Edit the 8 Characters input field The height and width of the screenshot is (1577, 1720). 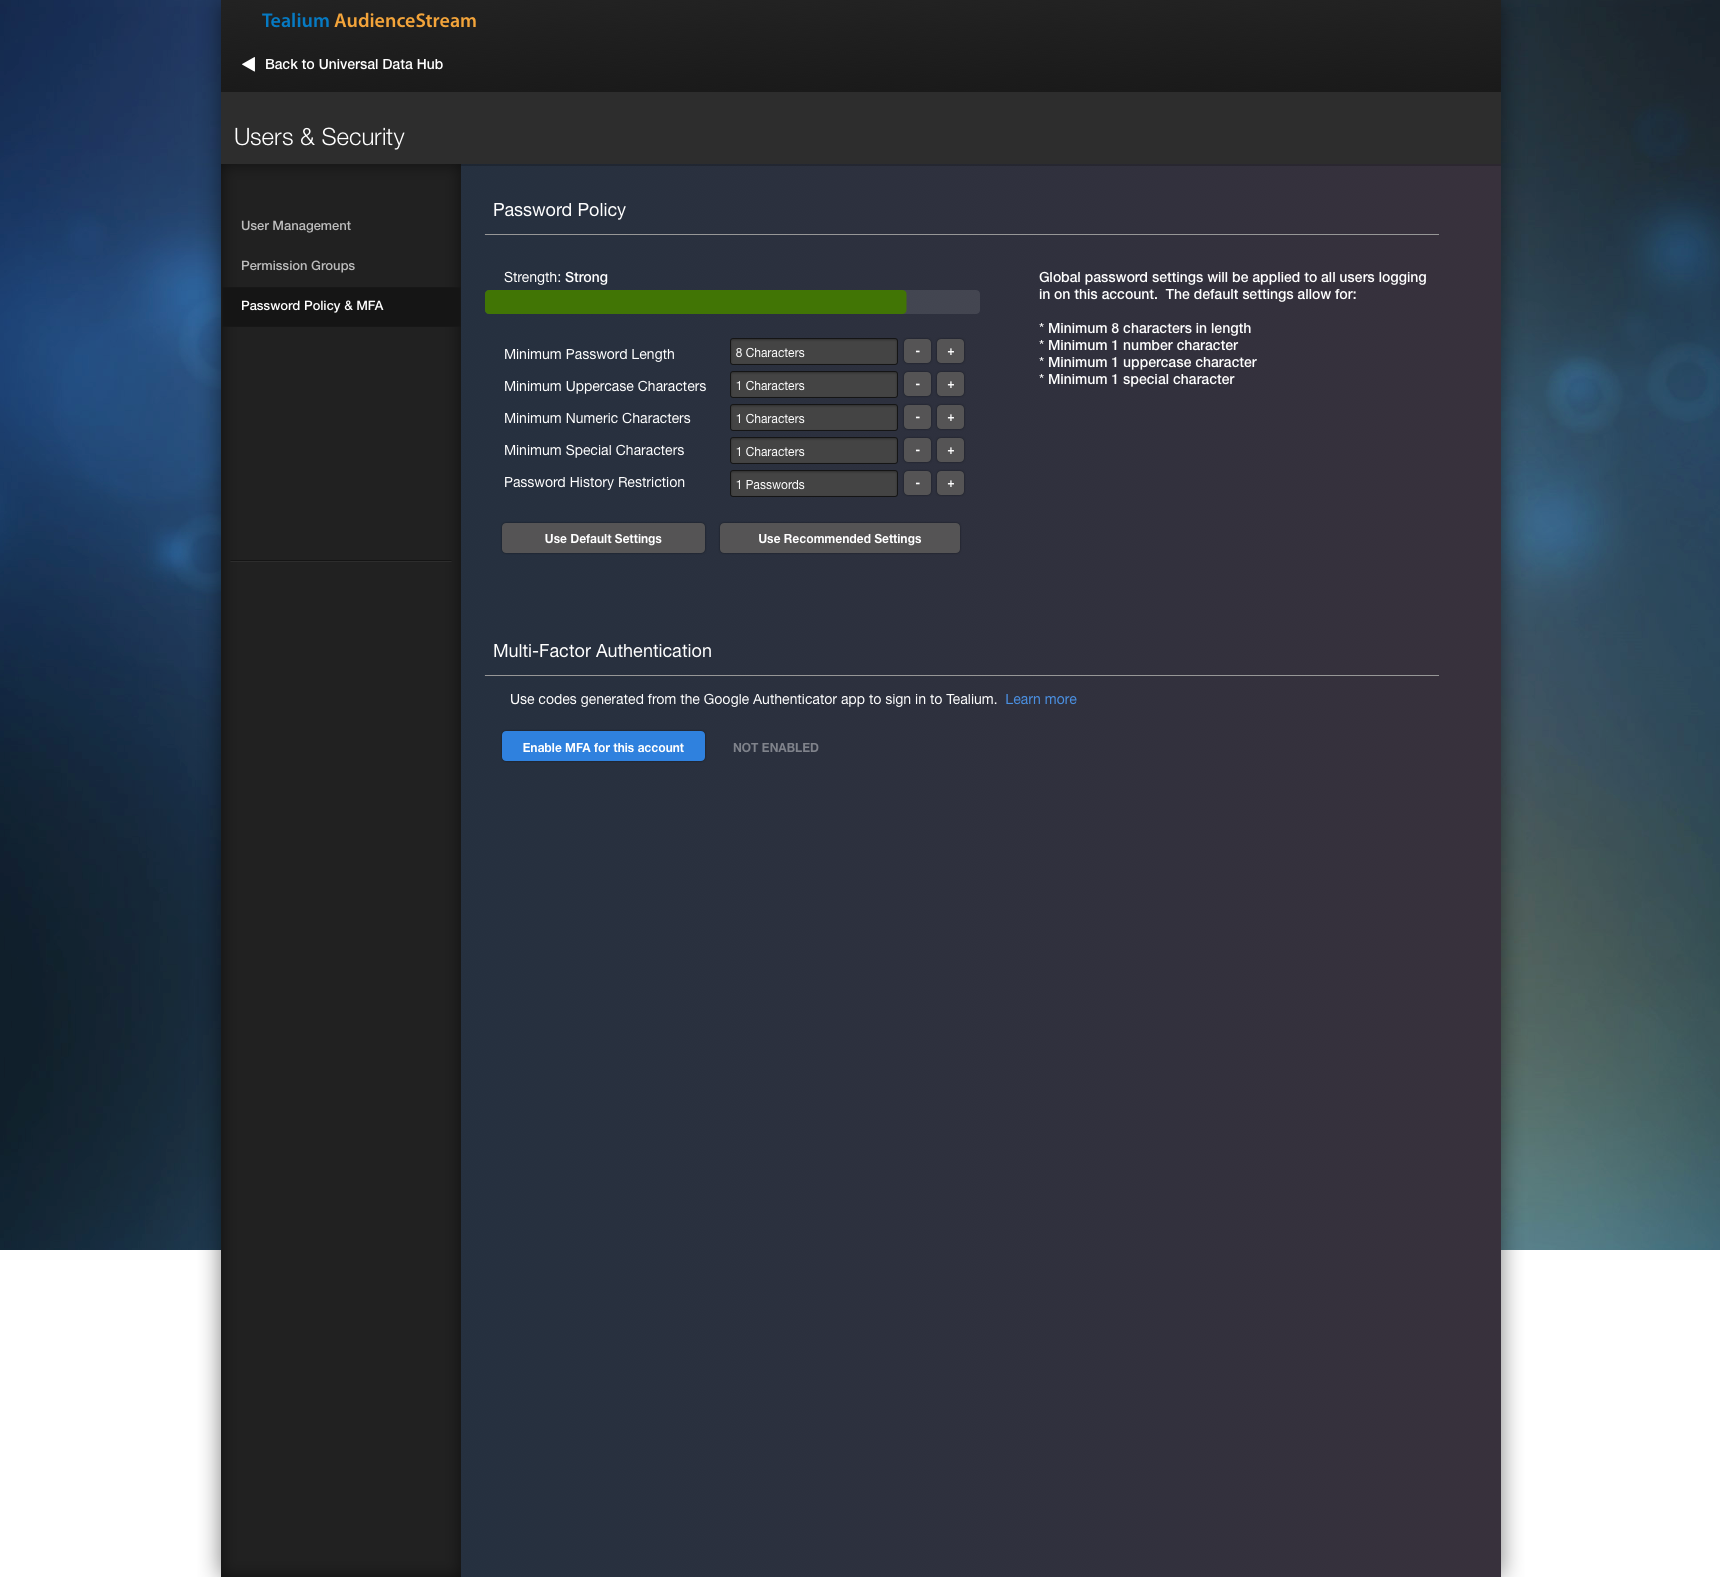tap(813, 351)
